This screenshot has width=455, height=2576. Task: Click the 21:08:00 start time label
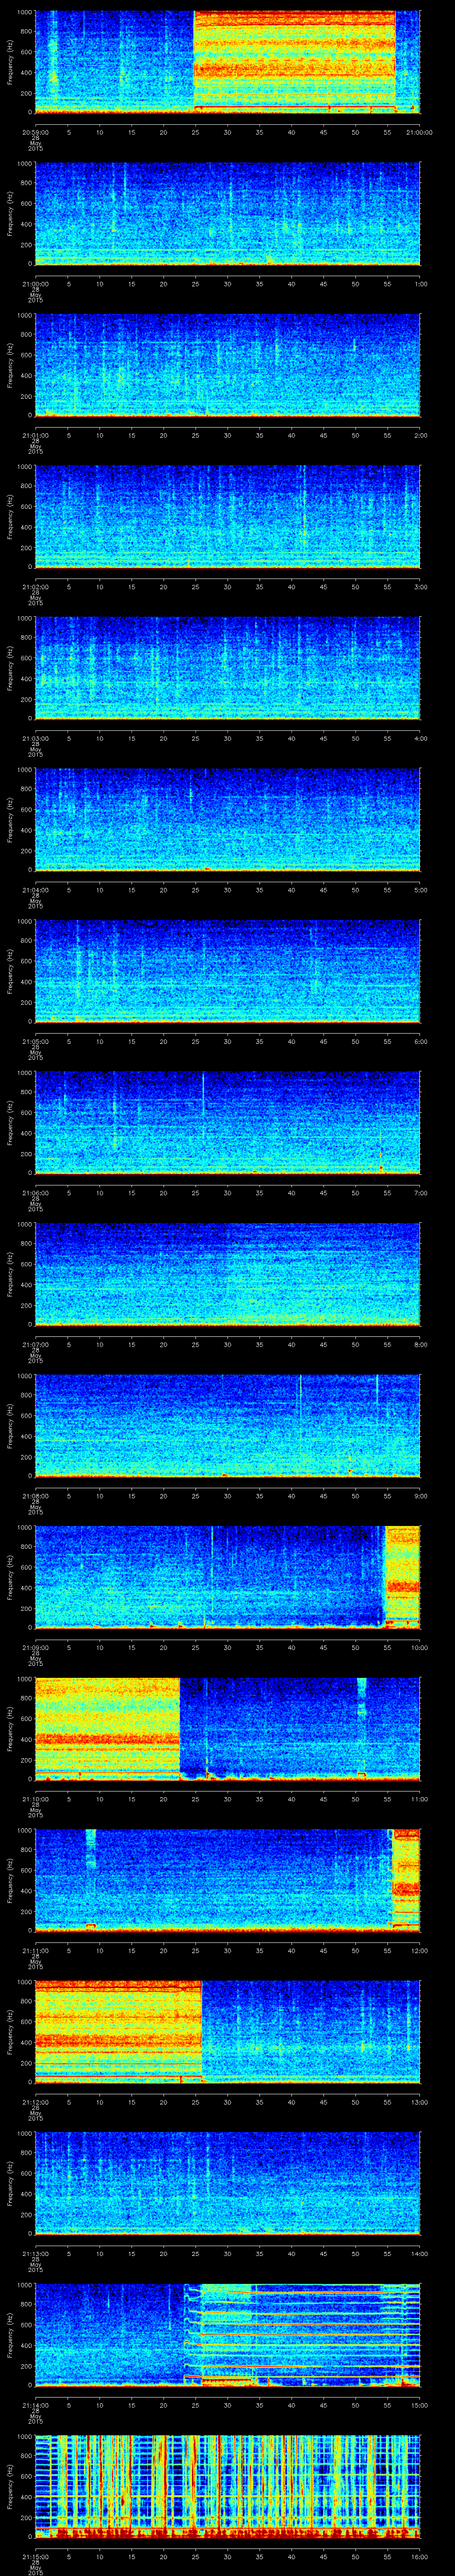(35, 1496)
